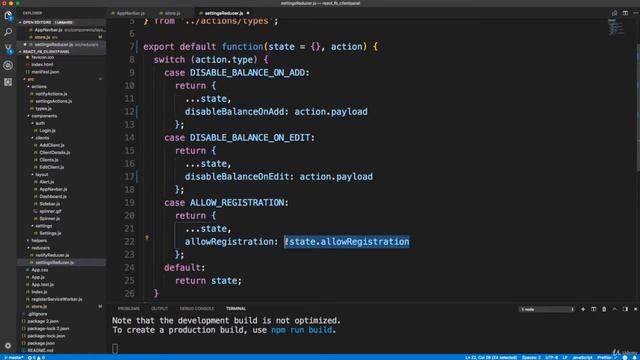Viewport: 640px width, 360px height.
Task: Select the Terminal panel tab
Action: pyautogui.click(x=236, y=309)
